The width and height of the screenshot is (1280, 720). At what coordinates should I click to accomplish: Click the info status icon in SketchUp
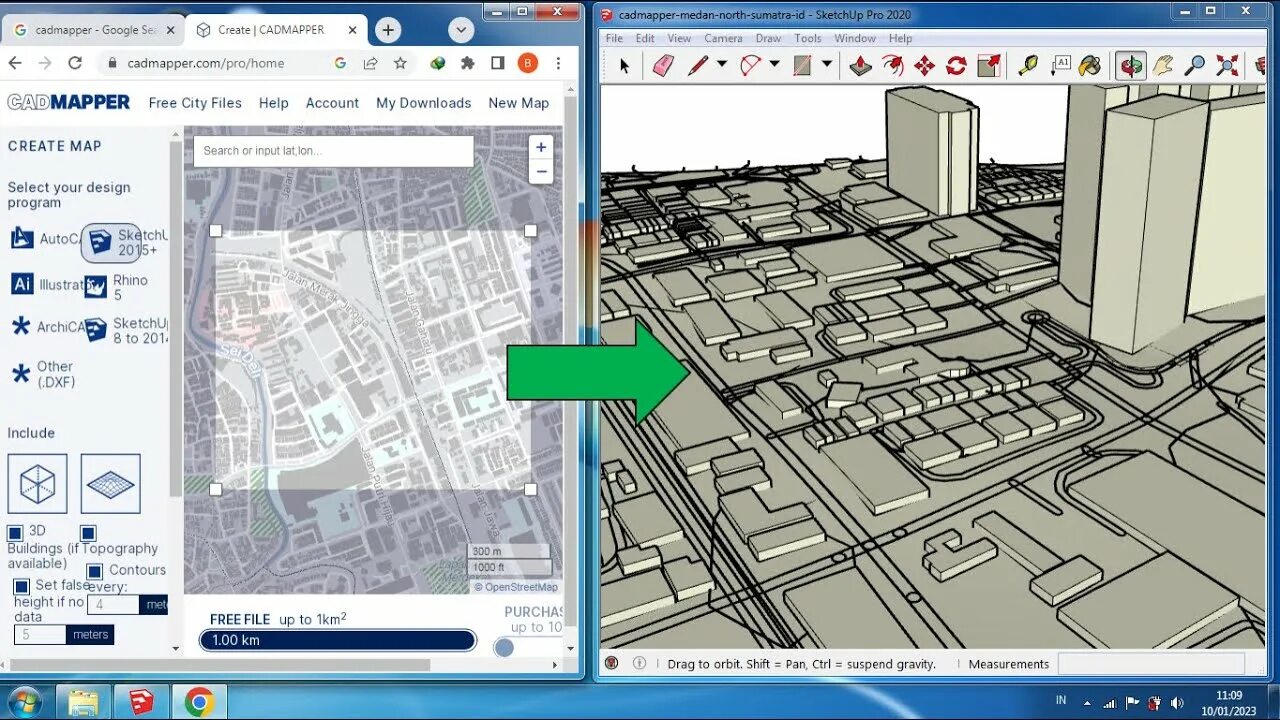639,663
